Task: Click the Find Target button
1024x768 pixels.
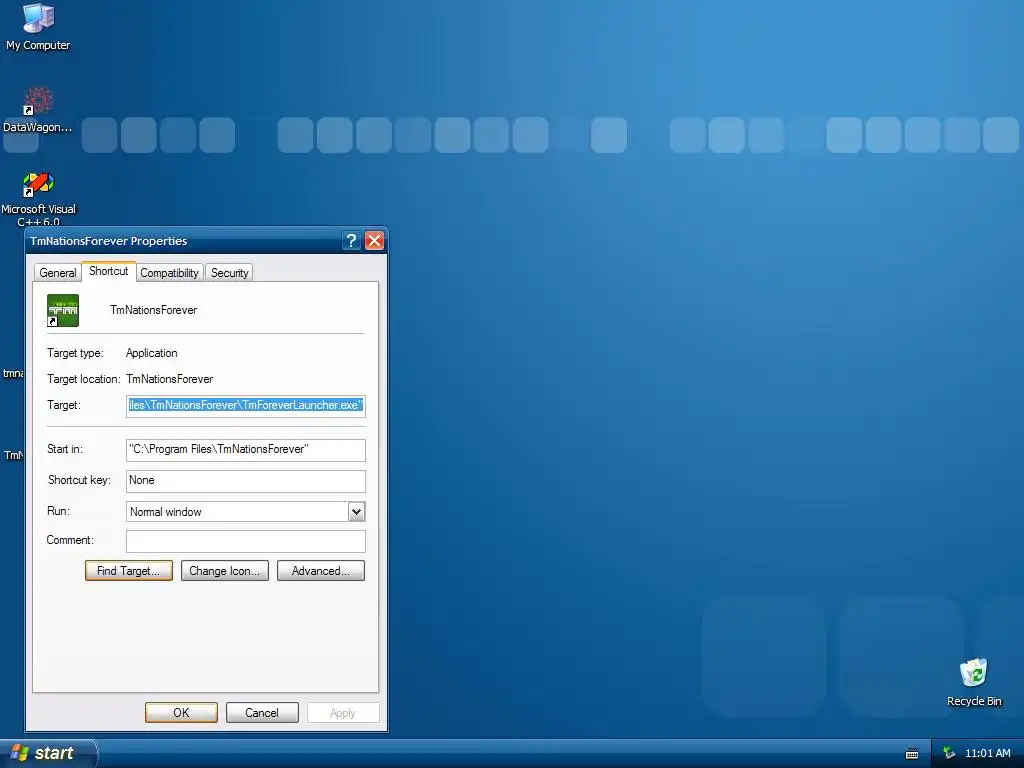Action: click(x=129, y=571)
